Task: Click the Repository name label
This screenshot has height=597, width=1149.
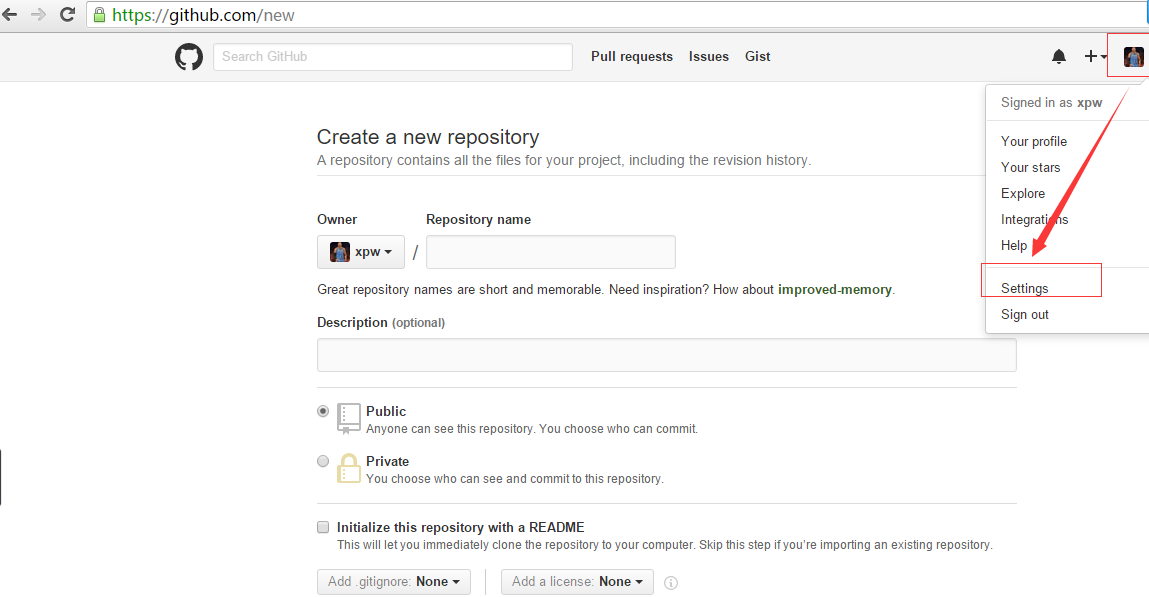Action: (x=479, y=219)
